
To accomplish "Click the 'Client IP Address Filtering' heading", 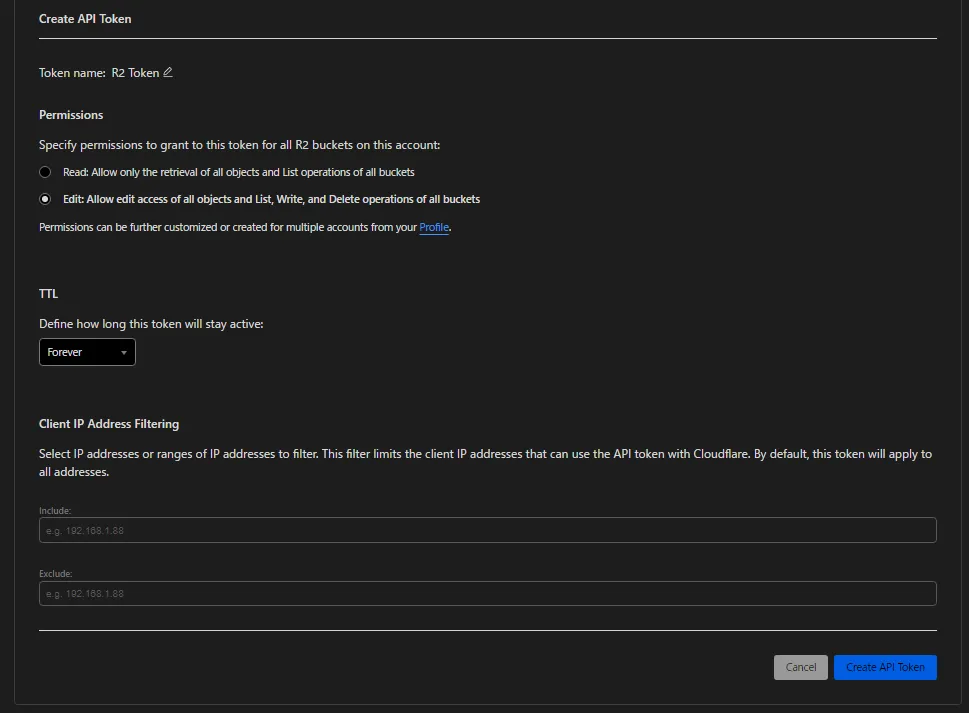I will 109,424.
